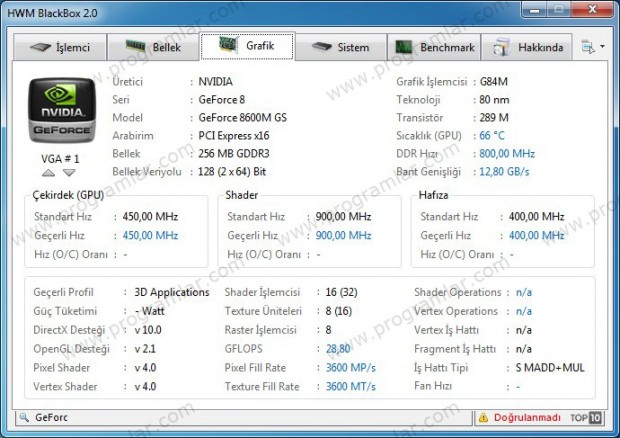The image size is (620, 438).
Task: Click the v 10.0 DirectX value
Action: click(147, 330)
